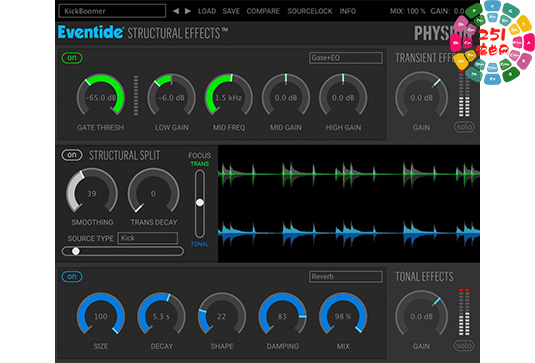Click the Focus vertical slider handle
The height and width of the screenshot is (363, 535).
[200, 202]
